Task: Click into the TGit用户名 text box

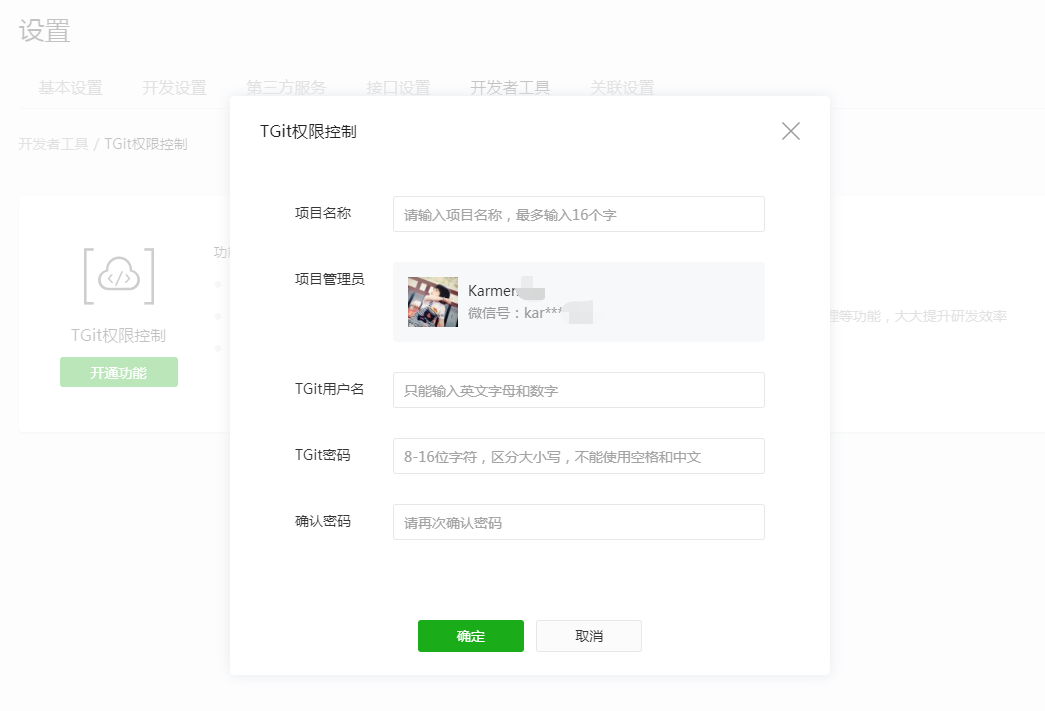Action: (x=578, y=390)
